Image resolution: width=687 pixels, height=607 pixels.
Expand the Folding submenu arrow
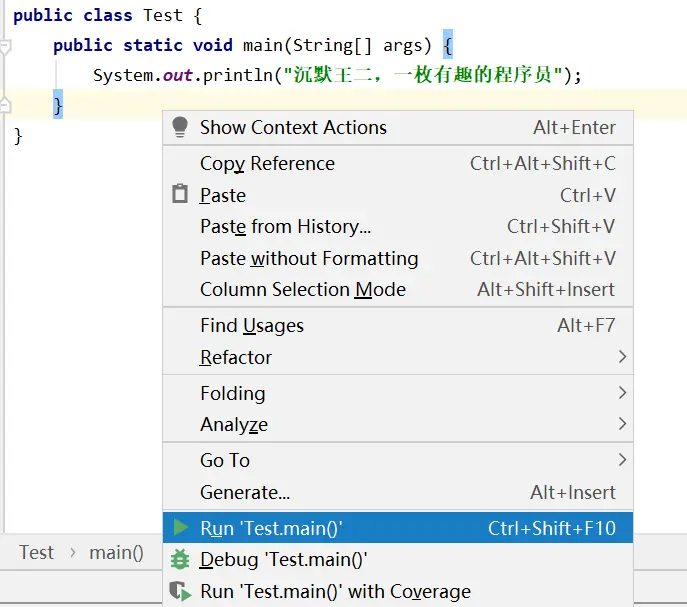[622, 393]
